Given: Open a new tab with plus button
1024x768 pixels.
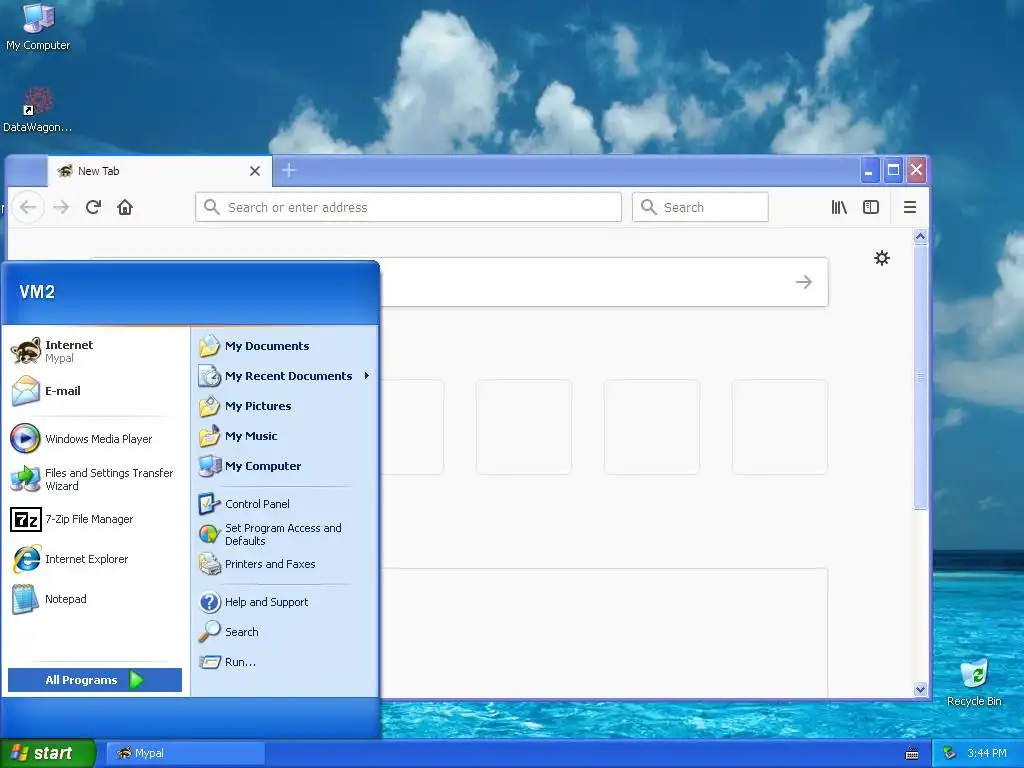Looking at the screenshot, I should coord(289,170).
